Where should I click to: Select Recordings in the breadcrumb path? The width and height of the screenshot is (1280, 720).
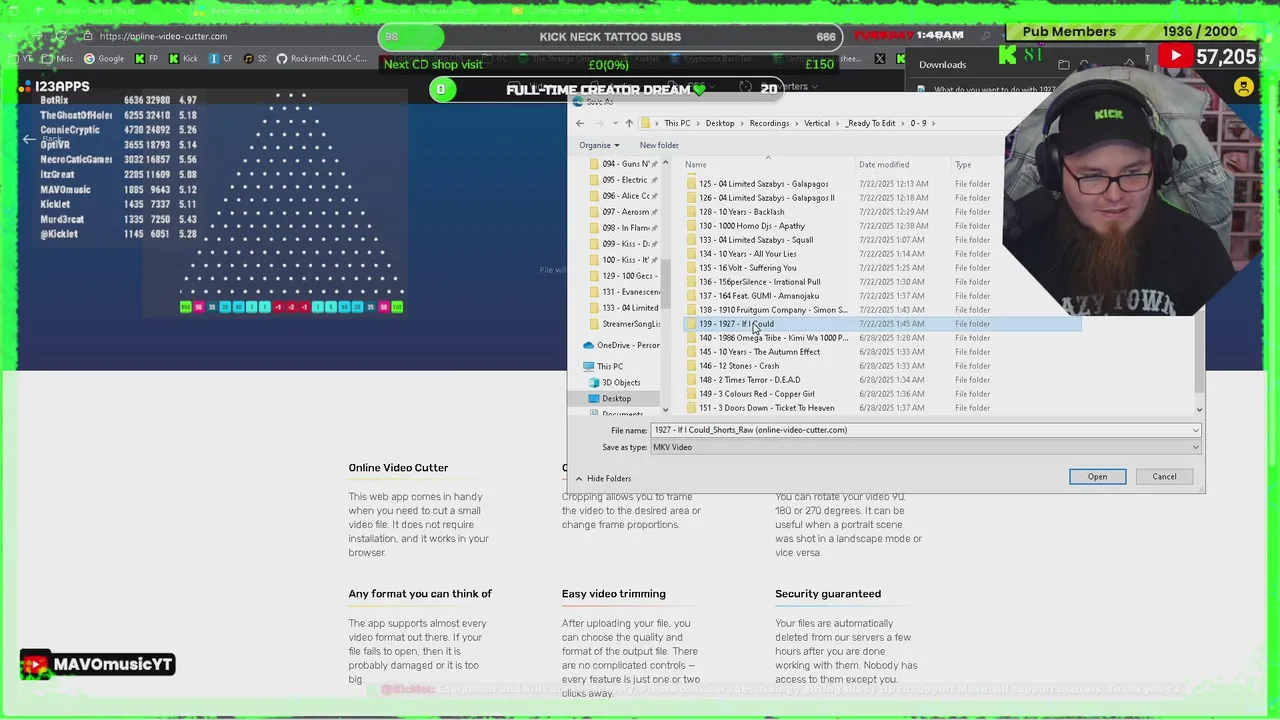click(769, 123)
